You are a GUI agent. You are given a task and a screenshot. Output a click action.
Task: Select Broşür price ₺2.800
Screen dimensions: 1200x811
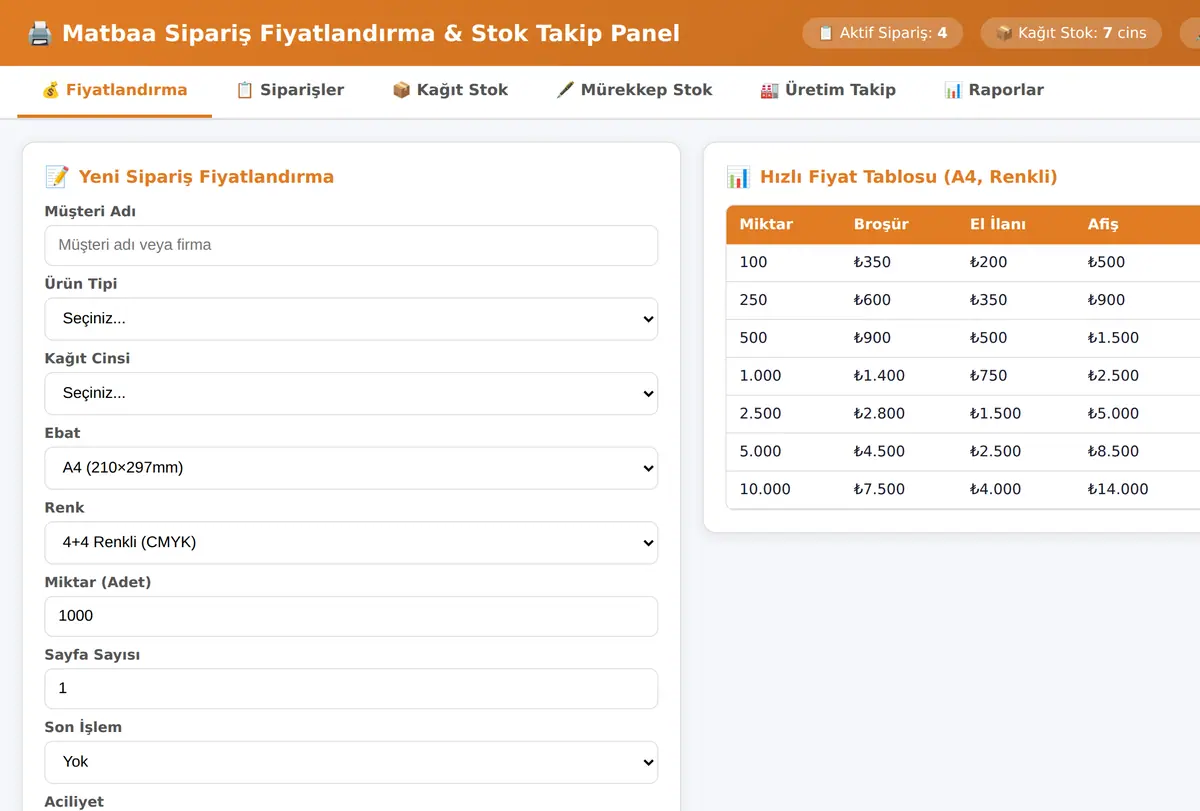pos(879,414)
